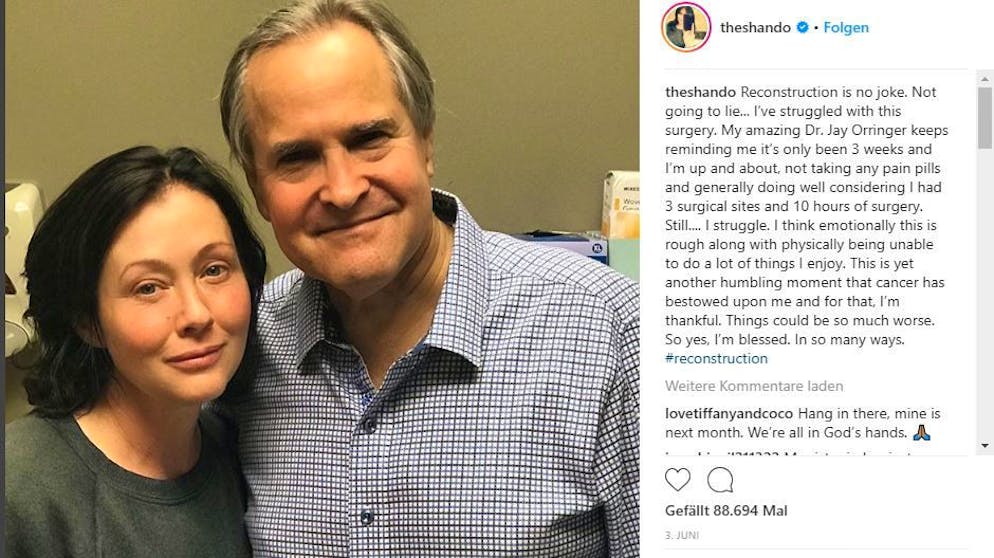994x558 pixels.
Task: Click the scrollbar track below the thumb
Action: point(986,300)
